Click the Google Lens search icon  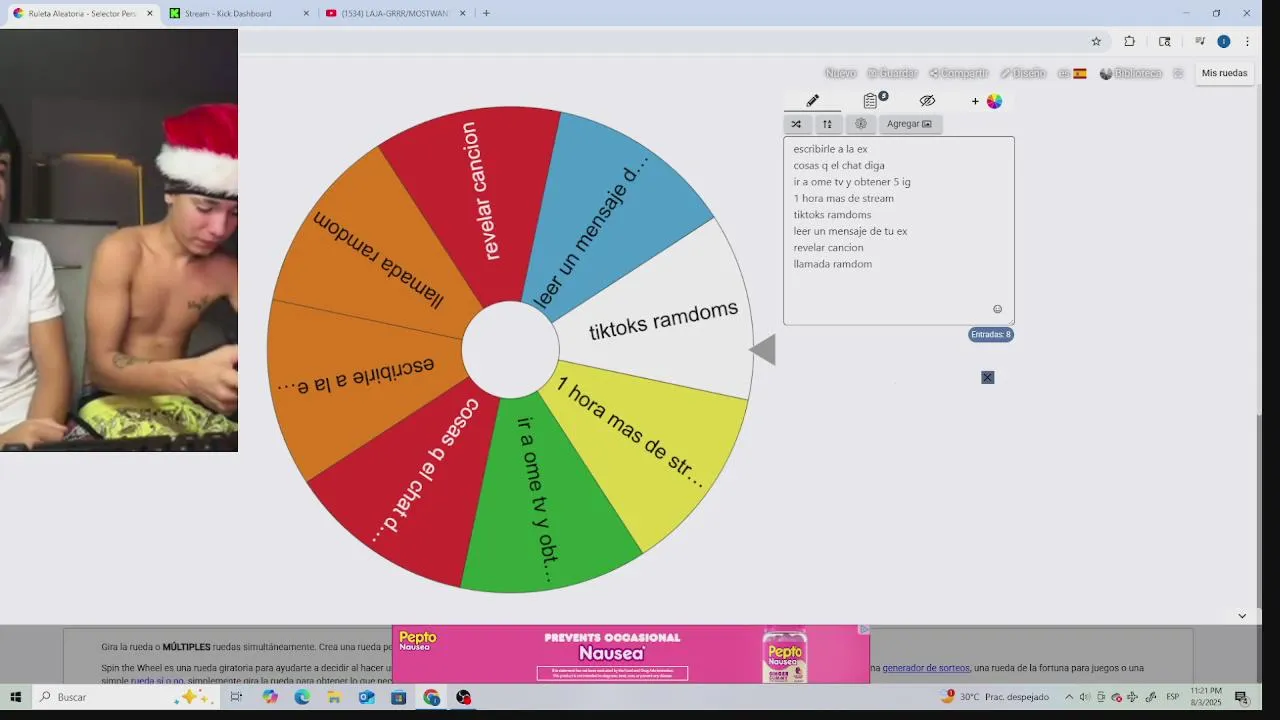tap(1165, 41)
